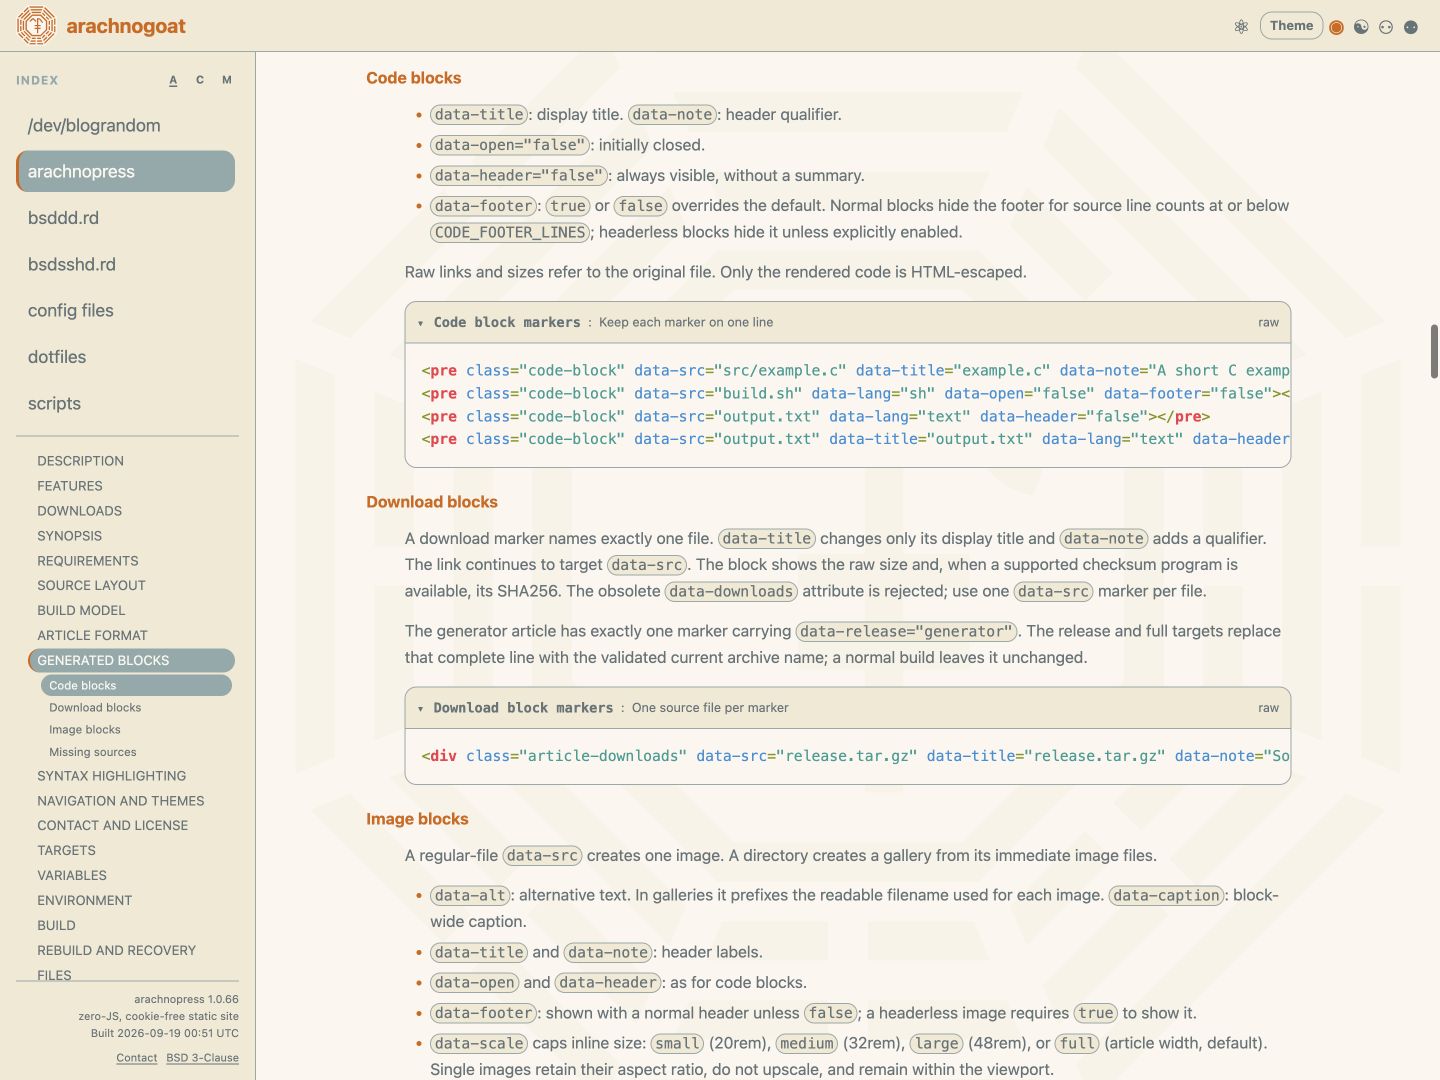The image size is (1440, 1080).
Task: Go to Image blocks sub-item in sidebar
Action: click(85, 730)
